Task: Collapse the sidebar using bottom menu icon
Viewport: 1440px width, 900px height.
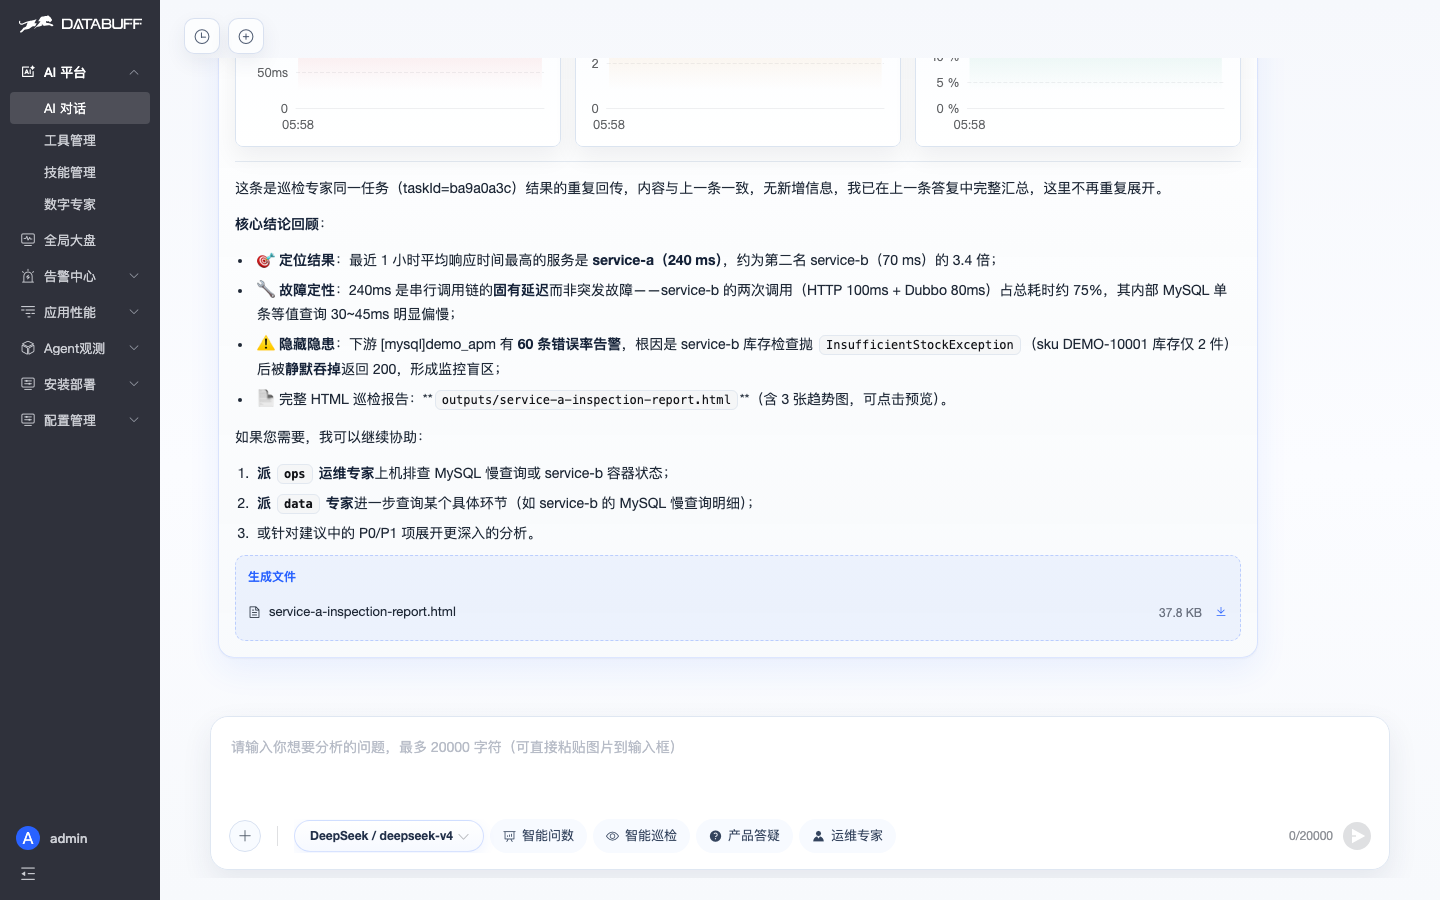Action: (x=28, y=874)
